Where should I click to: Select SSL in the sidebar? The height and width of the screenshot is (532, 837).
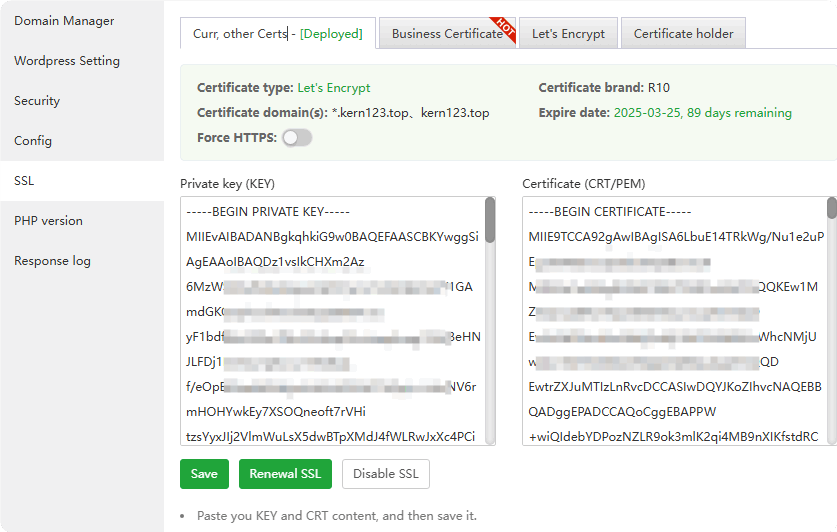pyautogui.click(x=24, y=181)
